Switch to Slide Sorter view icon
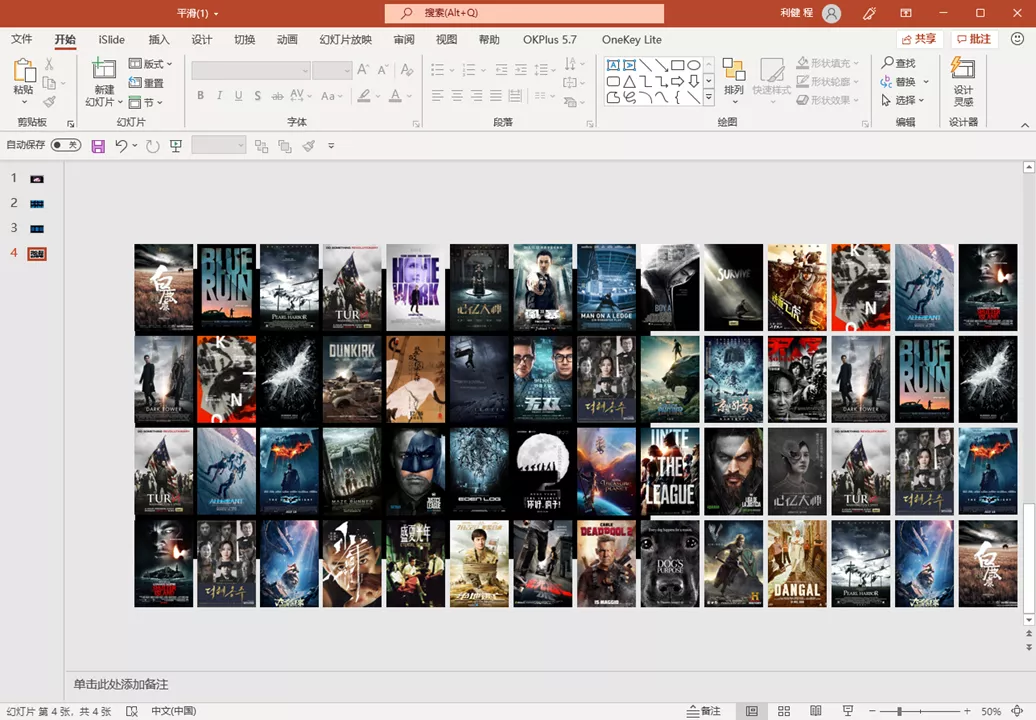This screenshot has height=720, width=1036. point(784,711)
